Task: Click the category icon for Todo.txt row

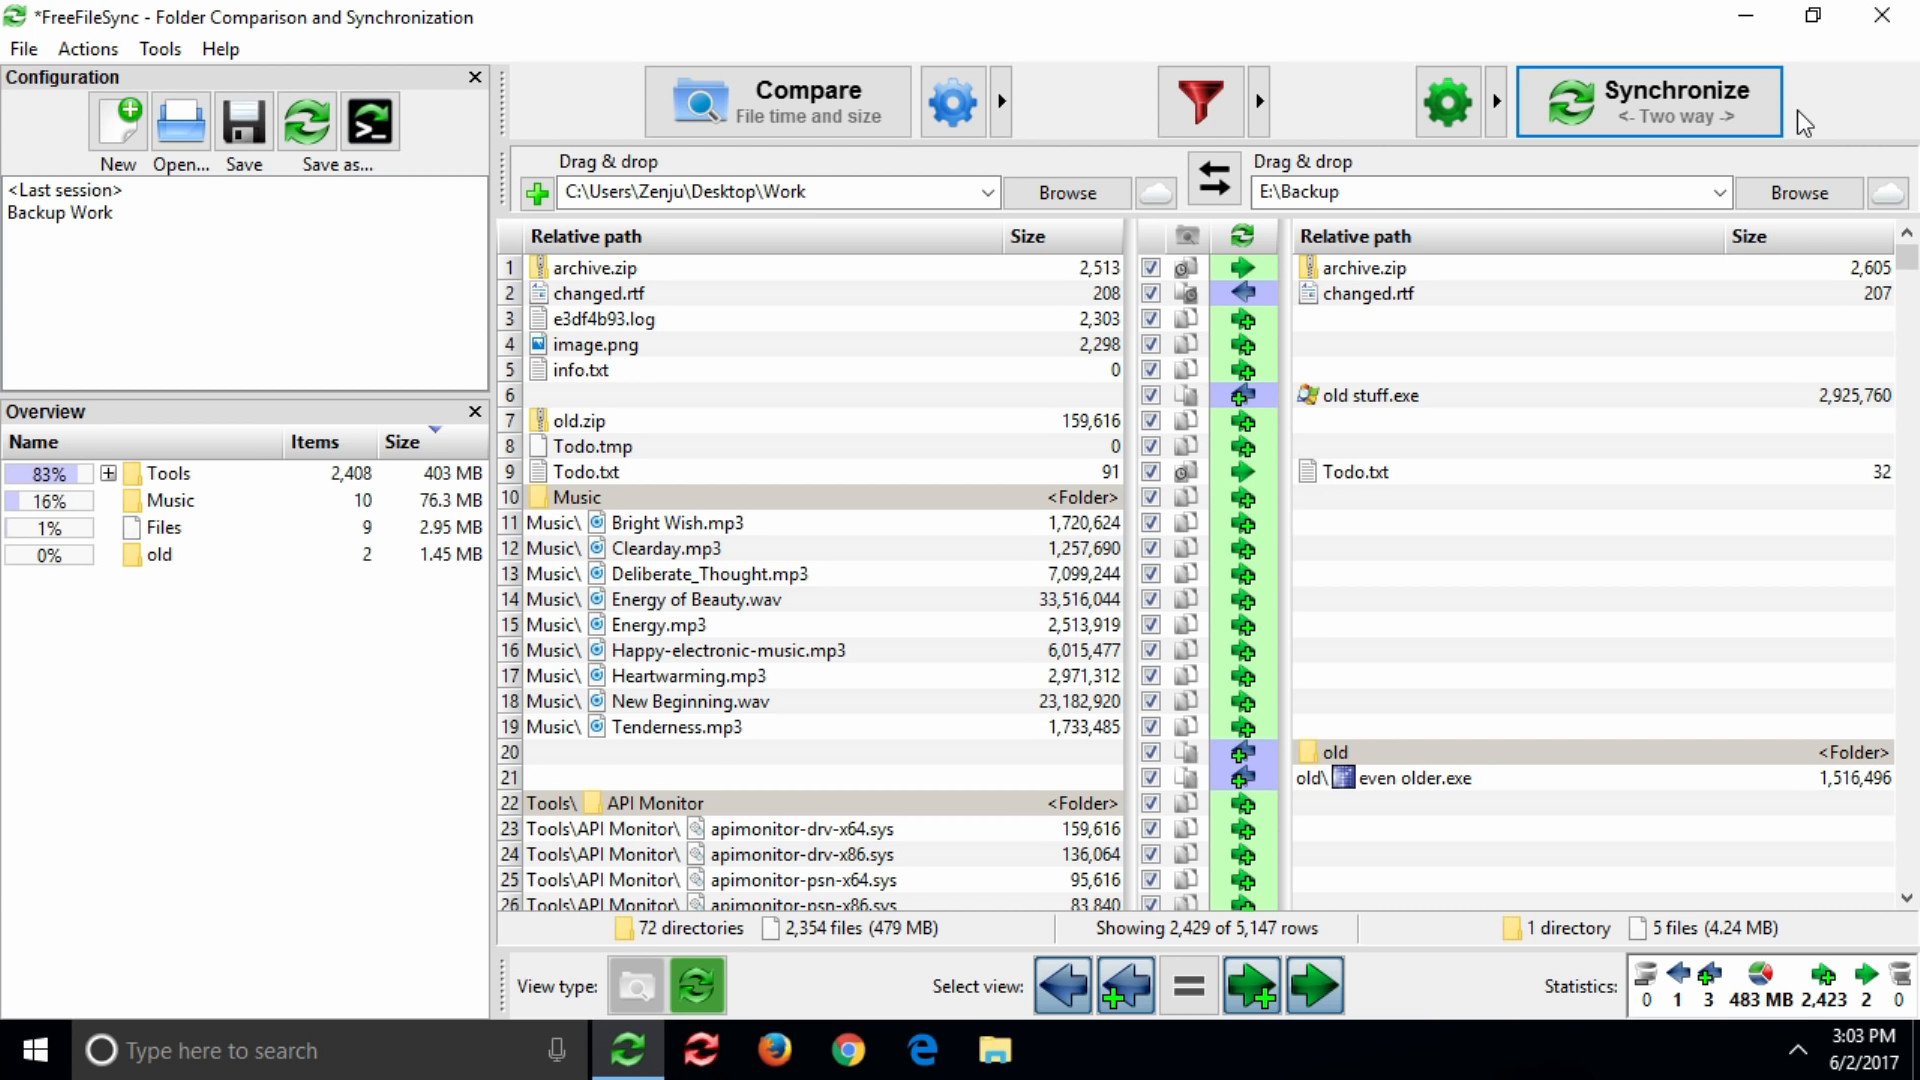Action: pyautogui.click(x=1186, y=472)
